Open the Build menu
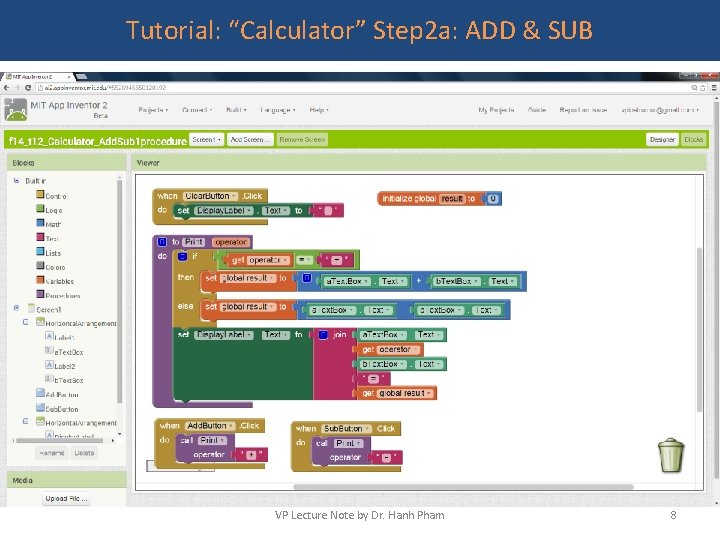Viewport: 720px width, 540px height. 236,110
